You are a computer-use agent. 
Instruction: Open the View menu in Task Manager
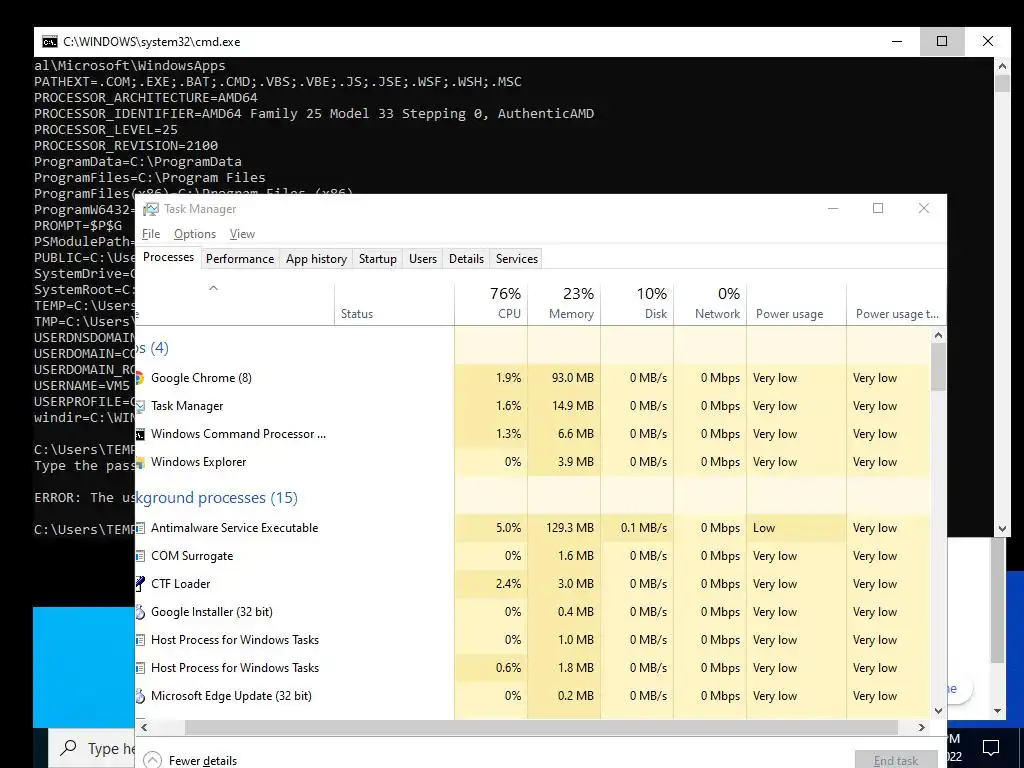[242, 234]
